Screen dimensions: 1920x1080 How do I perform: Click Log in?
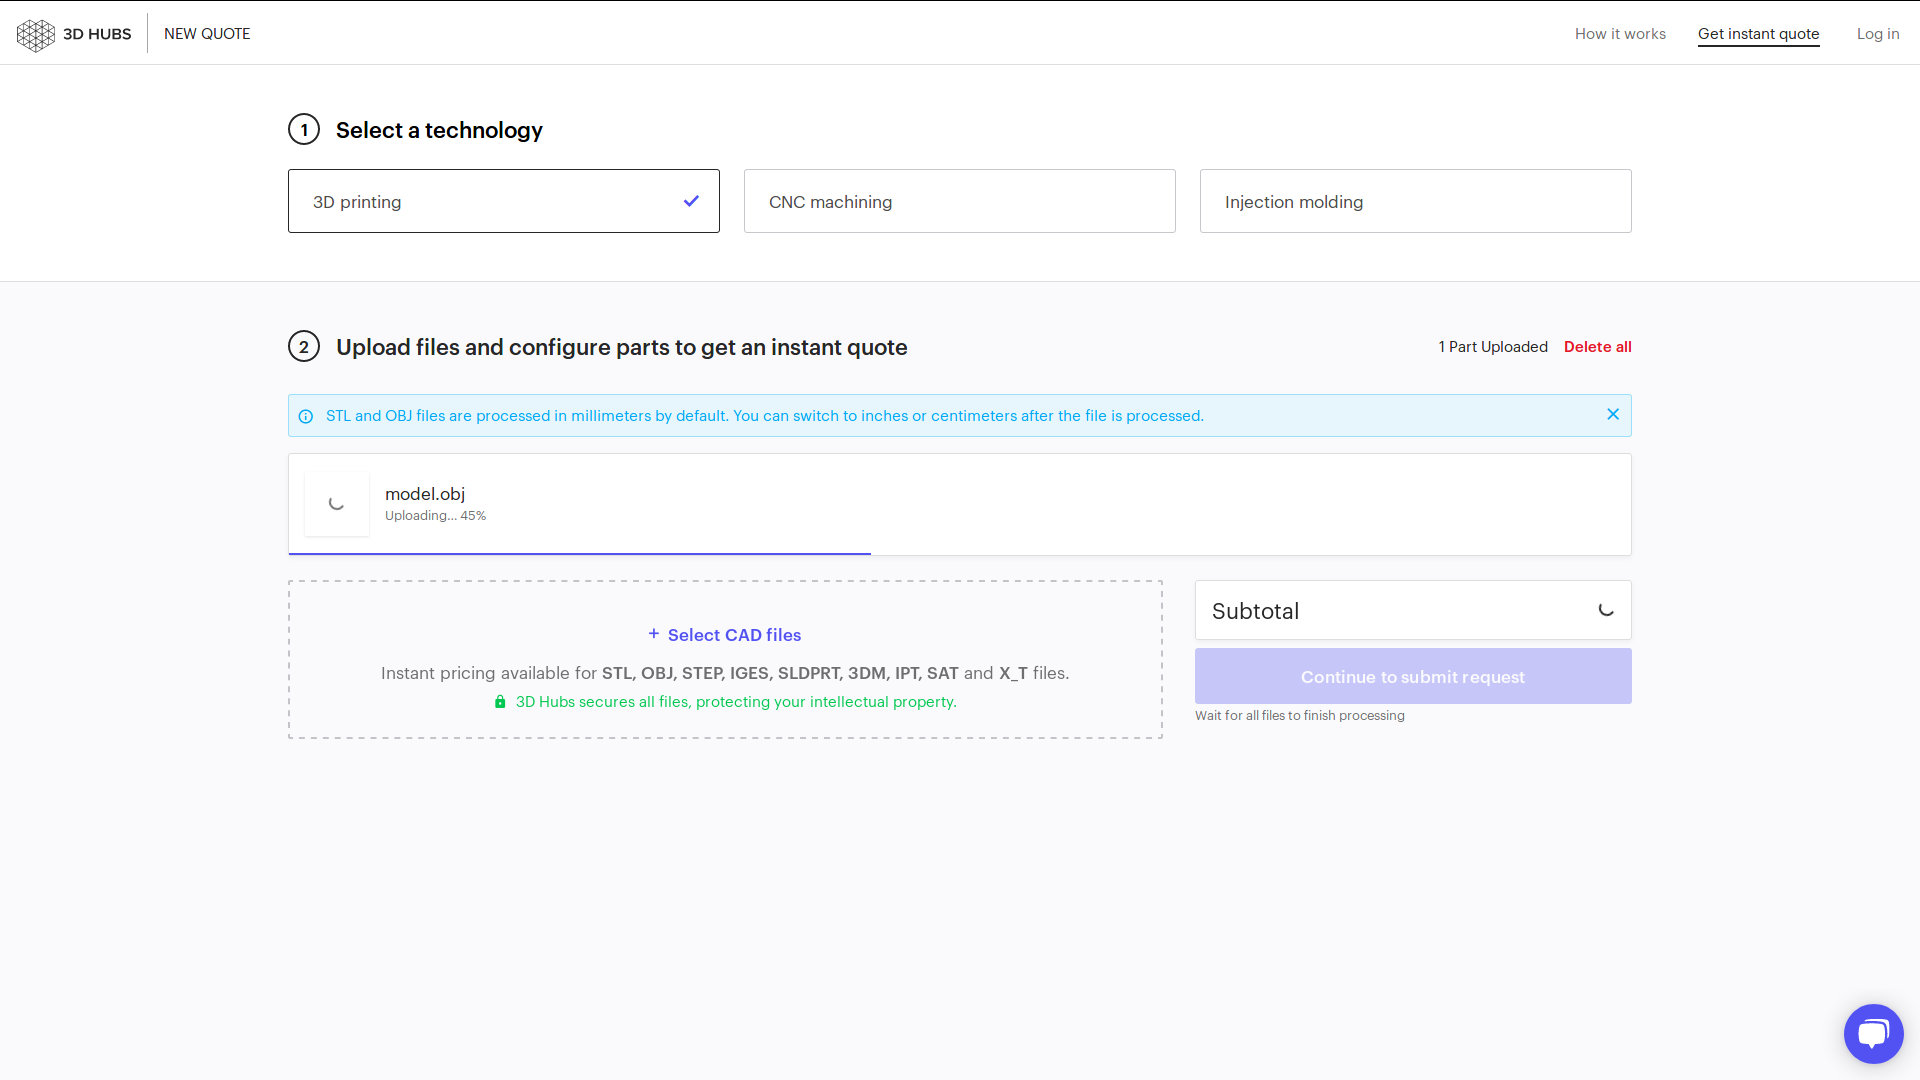coord(1878,34)
